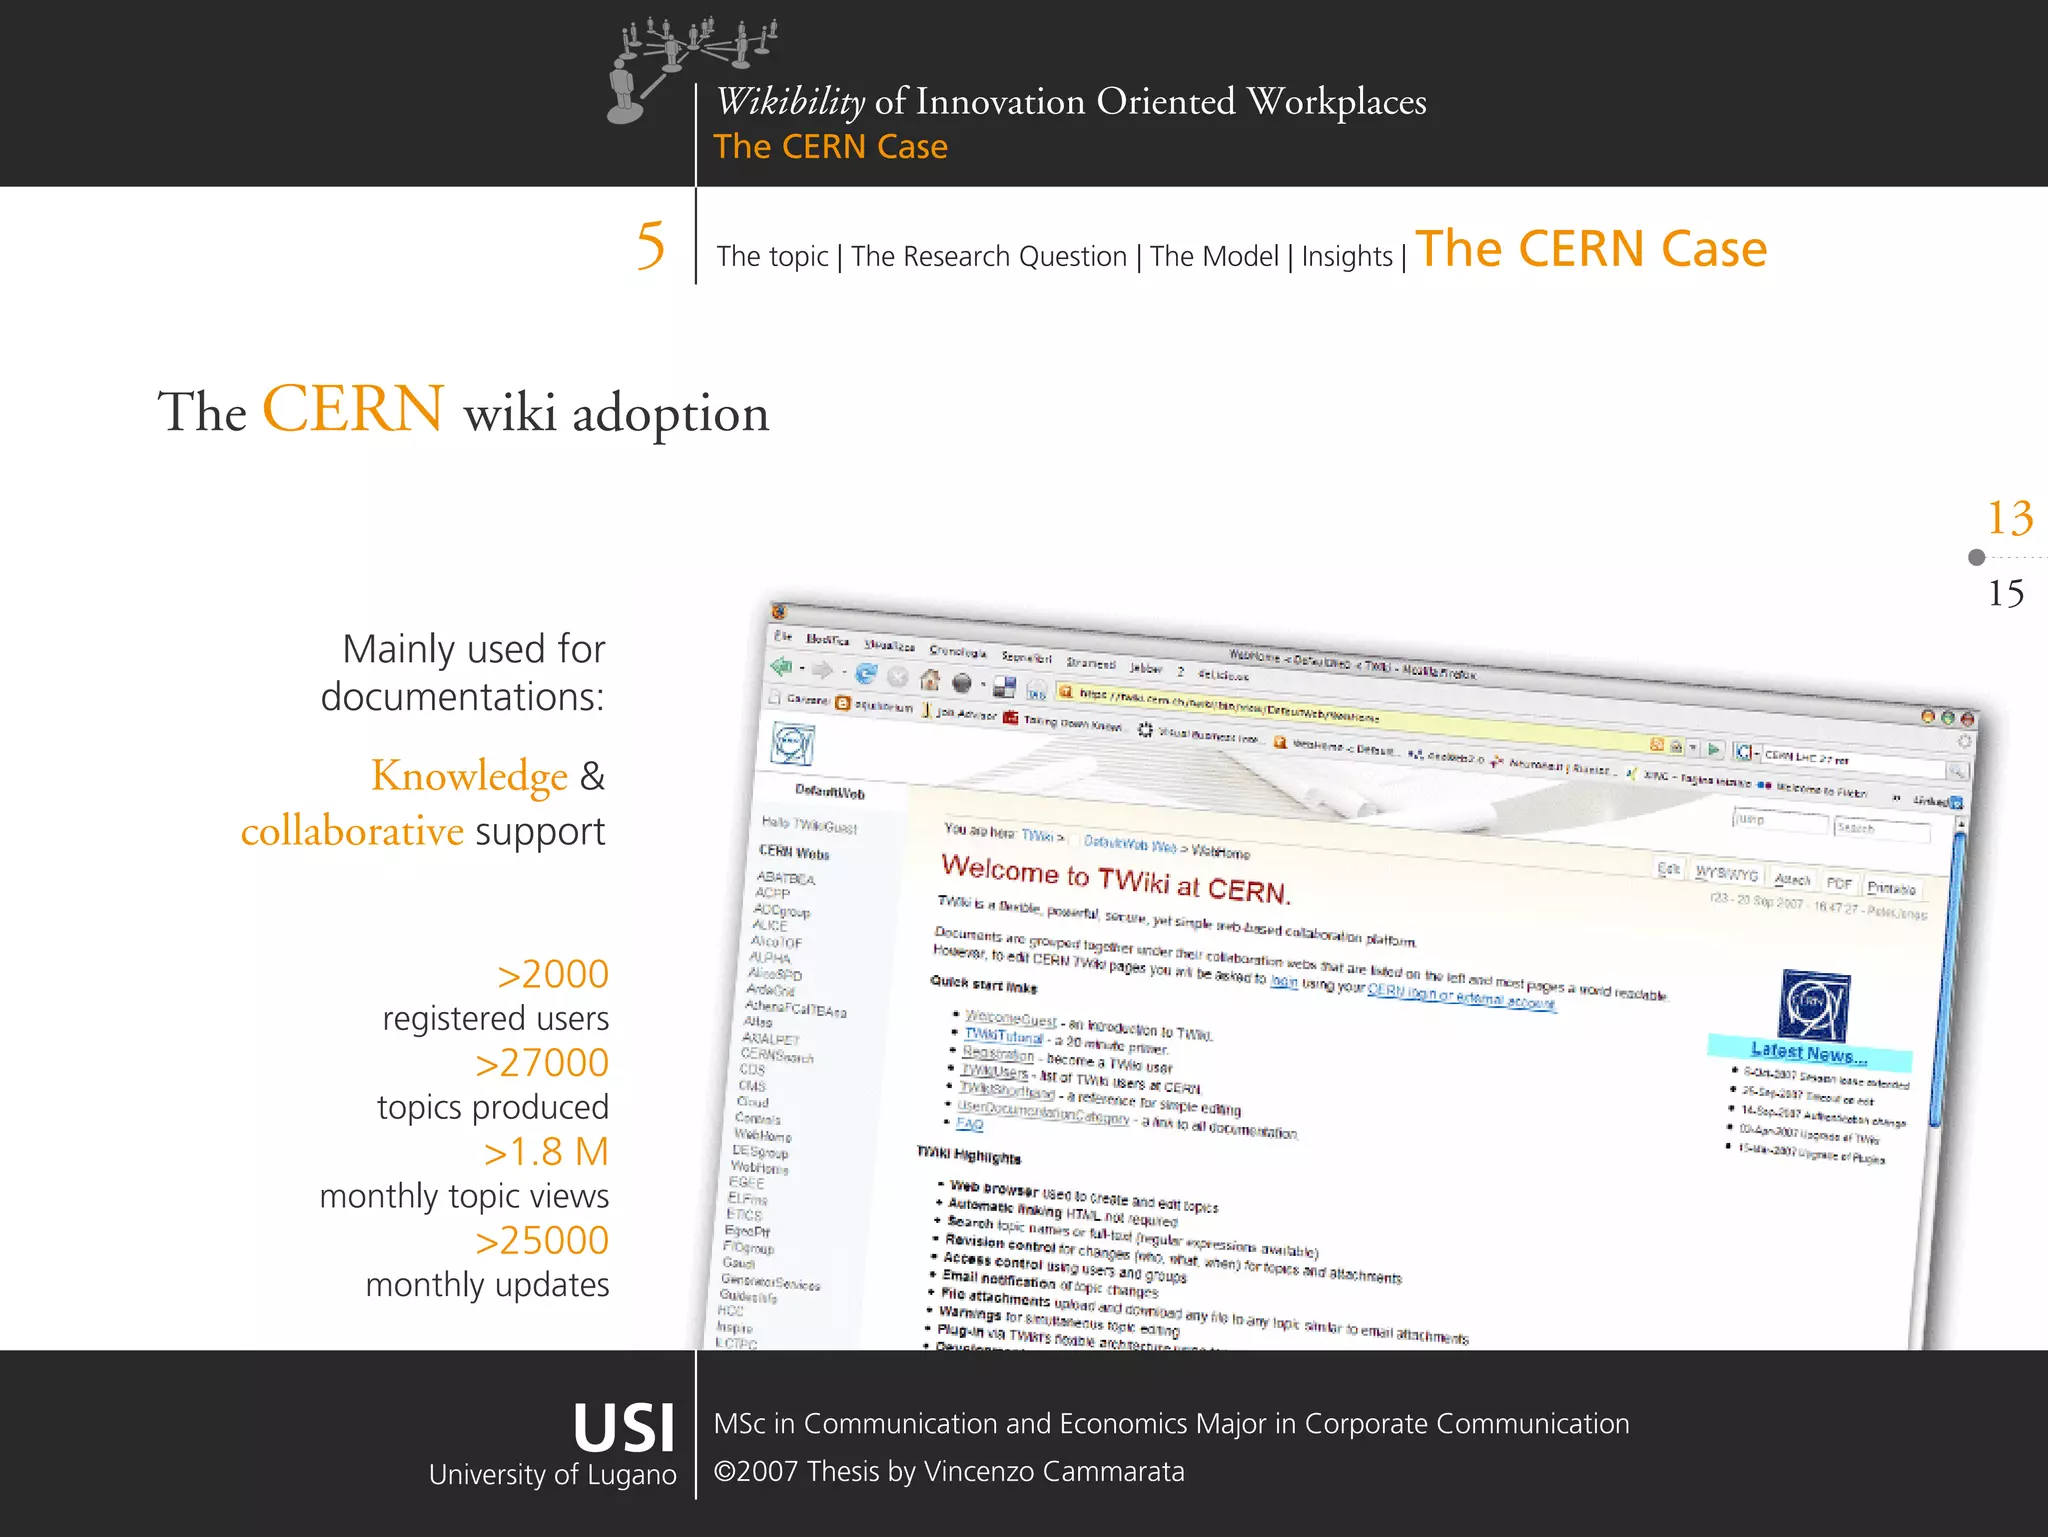This screenshot has width=2048, height=1537.
Task: Open the File menu in Firefox
Action: tap(783, 636)
